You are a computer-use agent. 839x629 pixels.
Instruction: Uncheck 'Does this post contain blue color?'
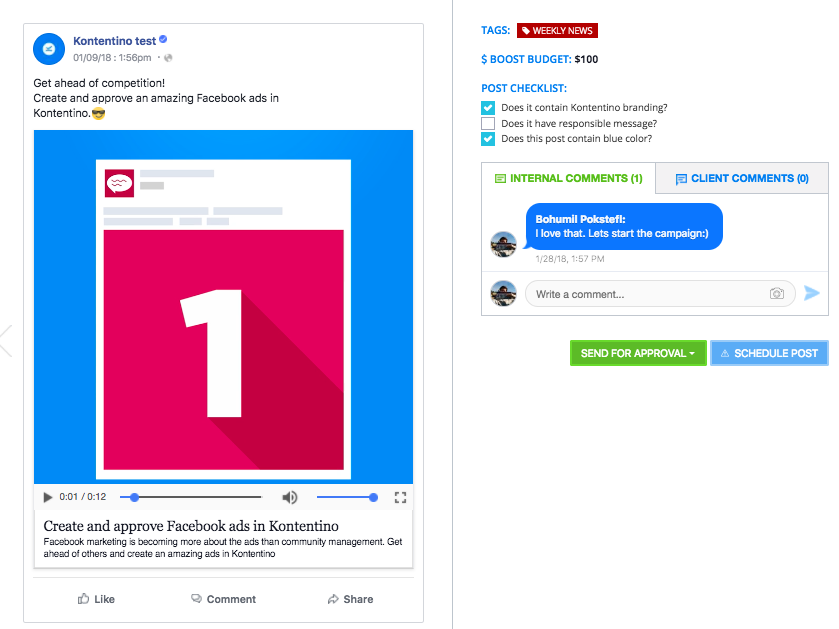(488, 139)
